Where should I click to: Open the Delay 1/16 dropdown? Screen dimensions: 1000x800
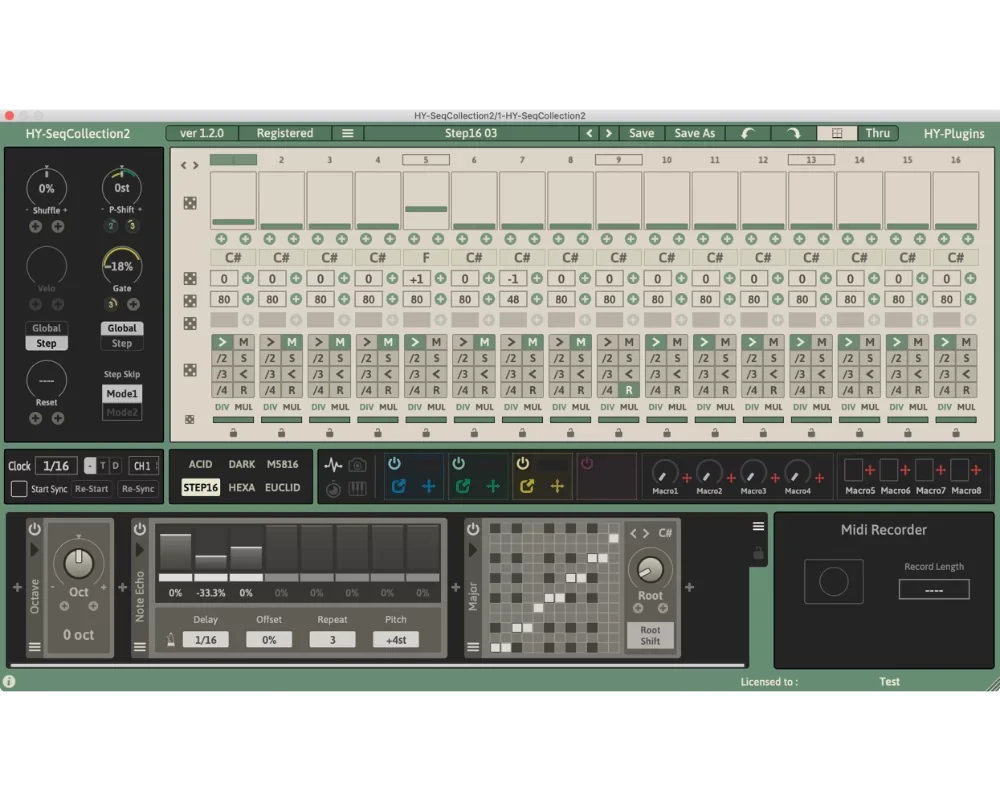click(205, 639)
